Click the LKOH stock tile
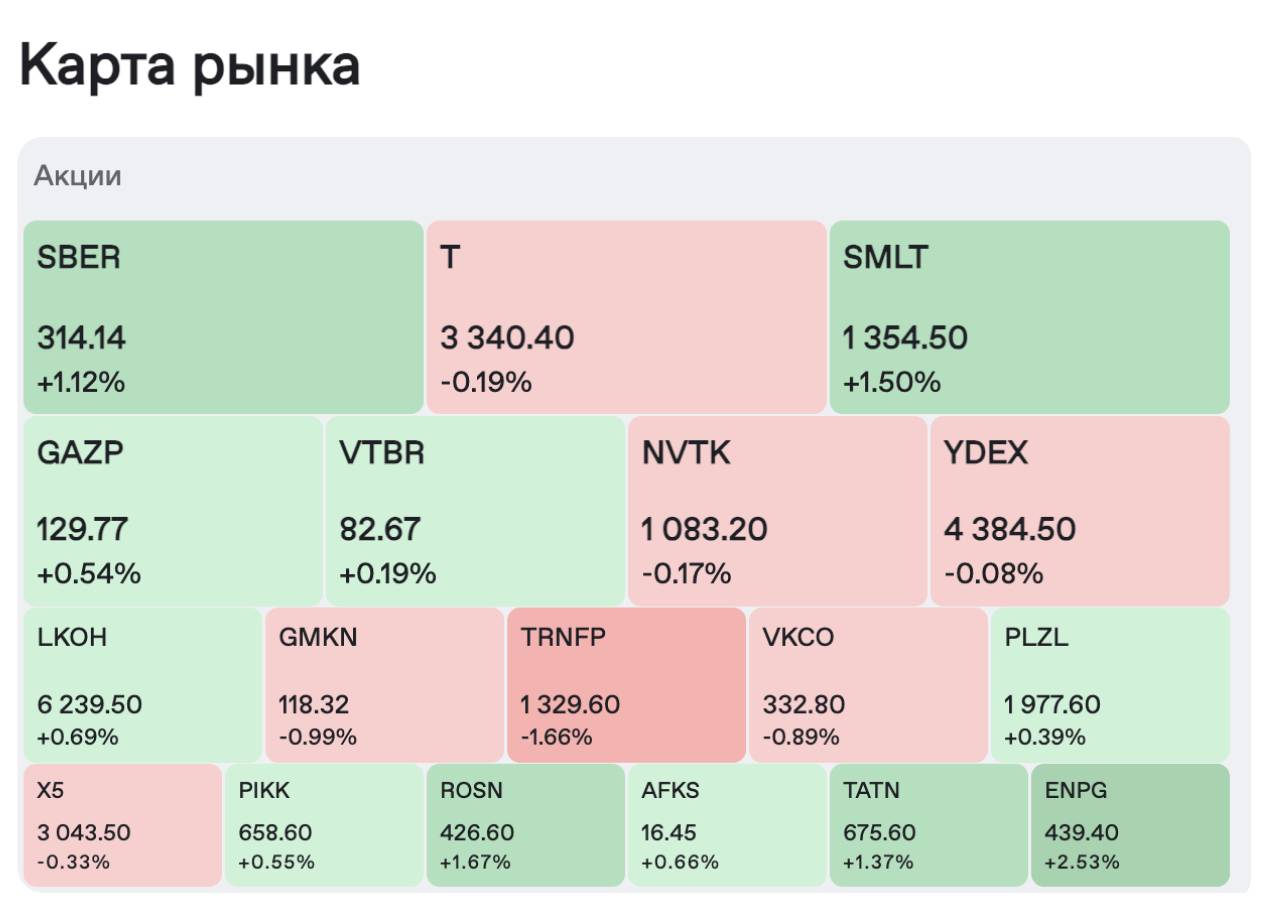The width and height of the screenshot is (1272, 909). [x=142, y=685]
